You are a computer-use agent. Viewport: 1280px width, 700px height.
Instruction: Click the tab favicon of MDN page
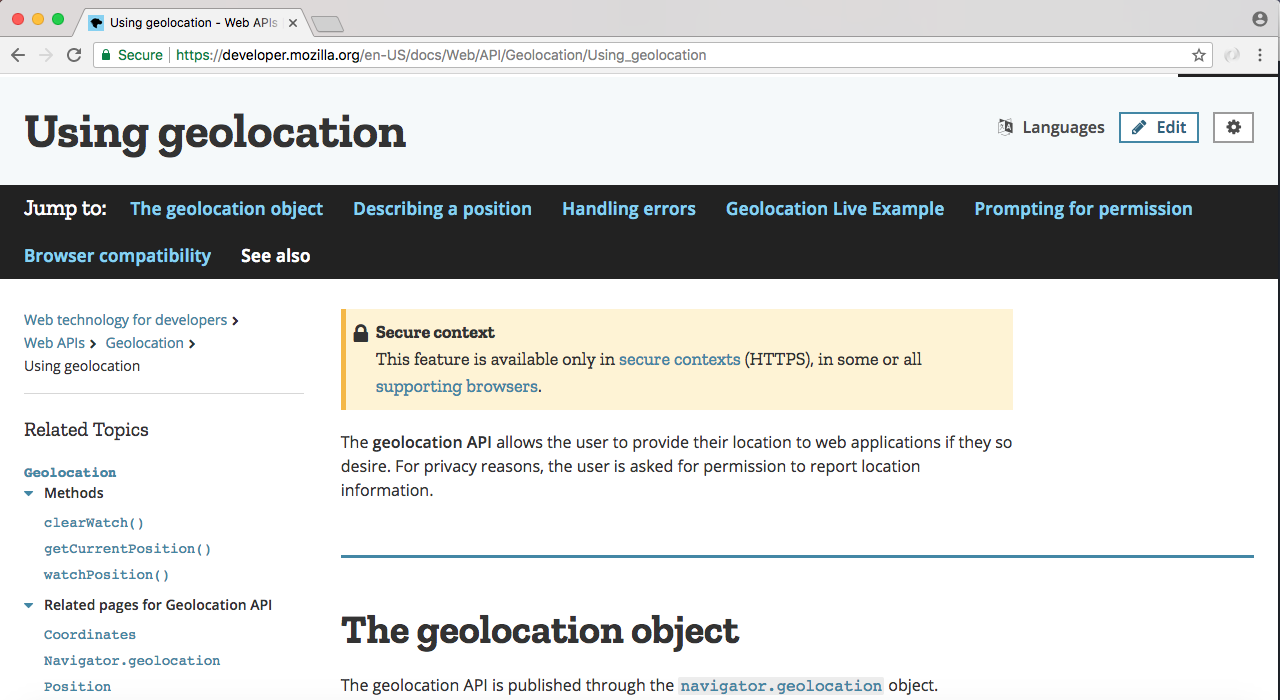click(x=96, y=22)
